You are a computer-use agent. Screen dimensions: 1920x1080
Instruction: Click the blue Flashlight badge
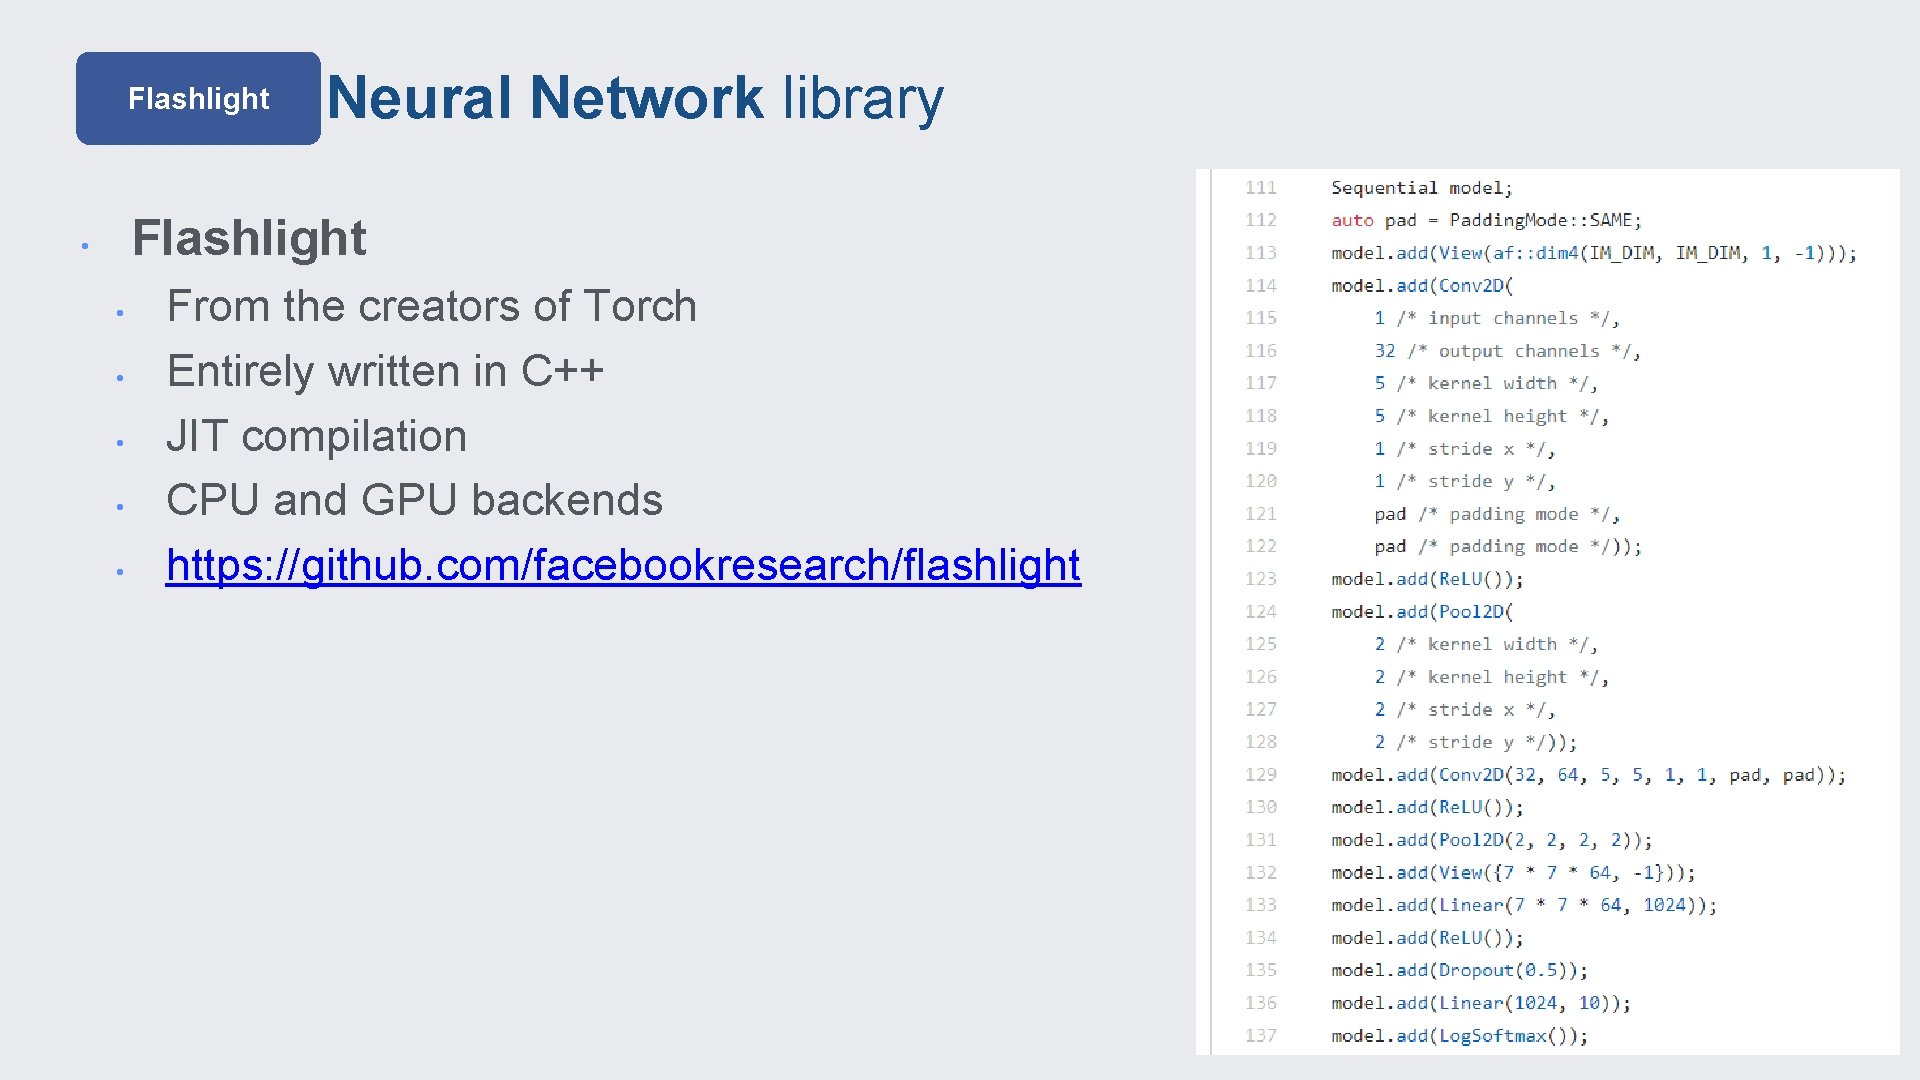coord(198,98)
